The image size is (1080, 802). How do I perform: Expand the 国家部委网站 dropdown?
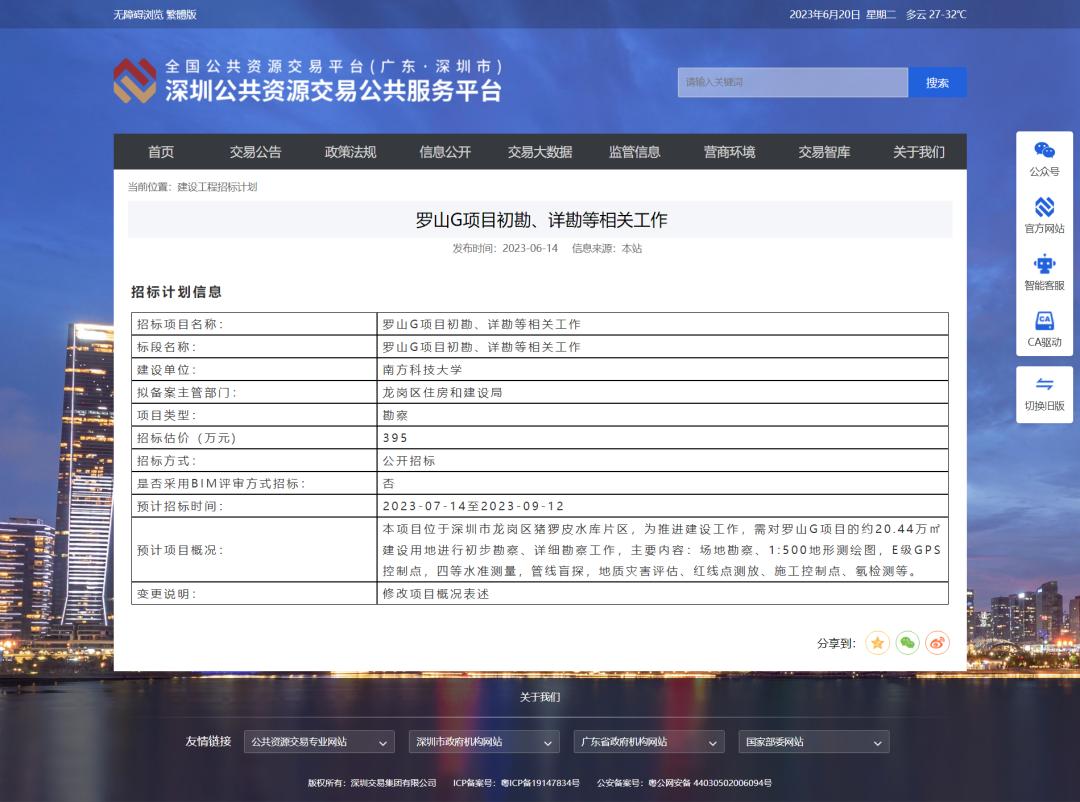pos(813,742)
